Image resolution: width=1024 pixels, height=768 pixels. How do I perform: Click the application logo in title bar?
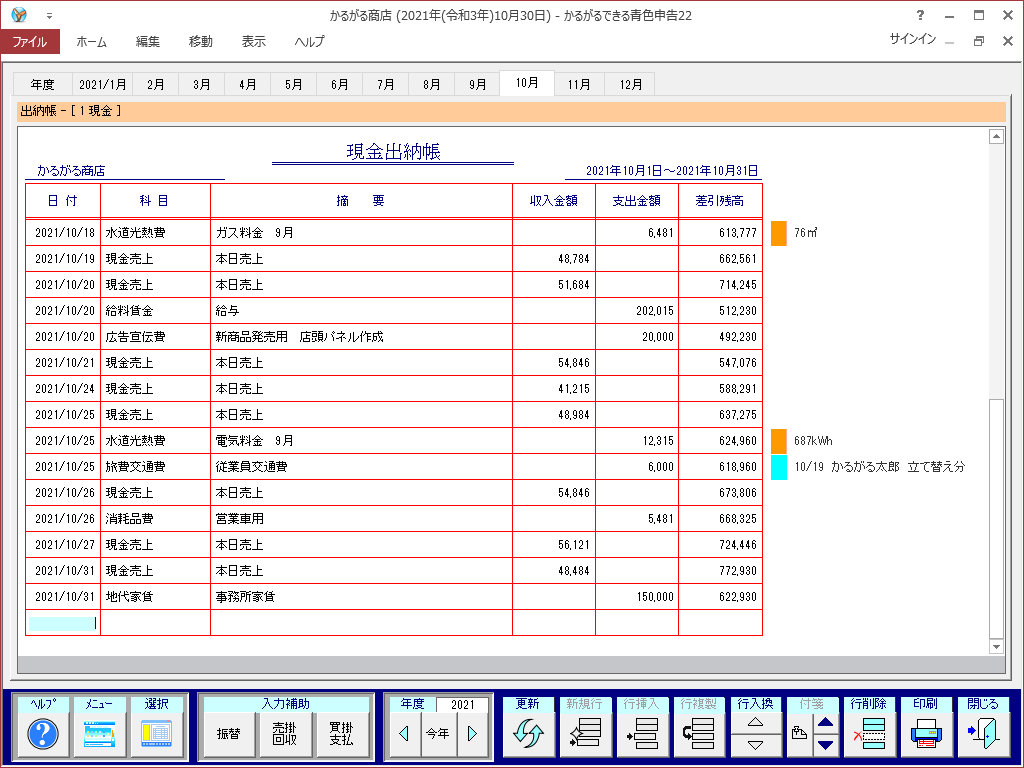click(x=19, y=14)
